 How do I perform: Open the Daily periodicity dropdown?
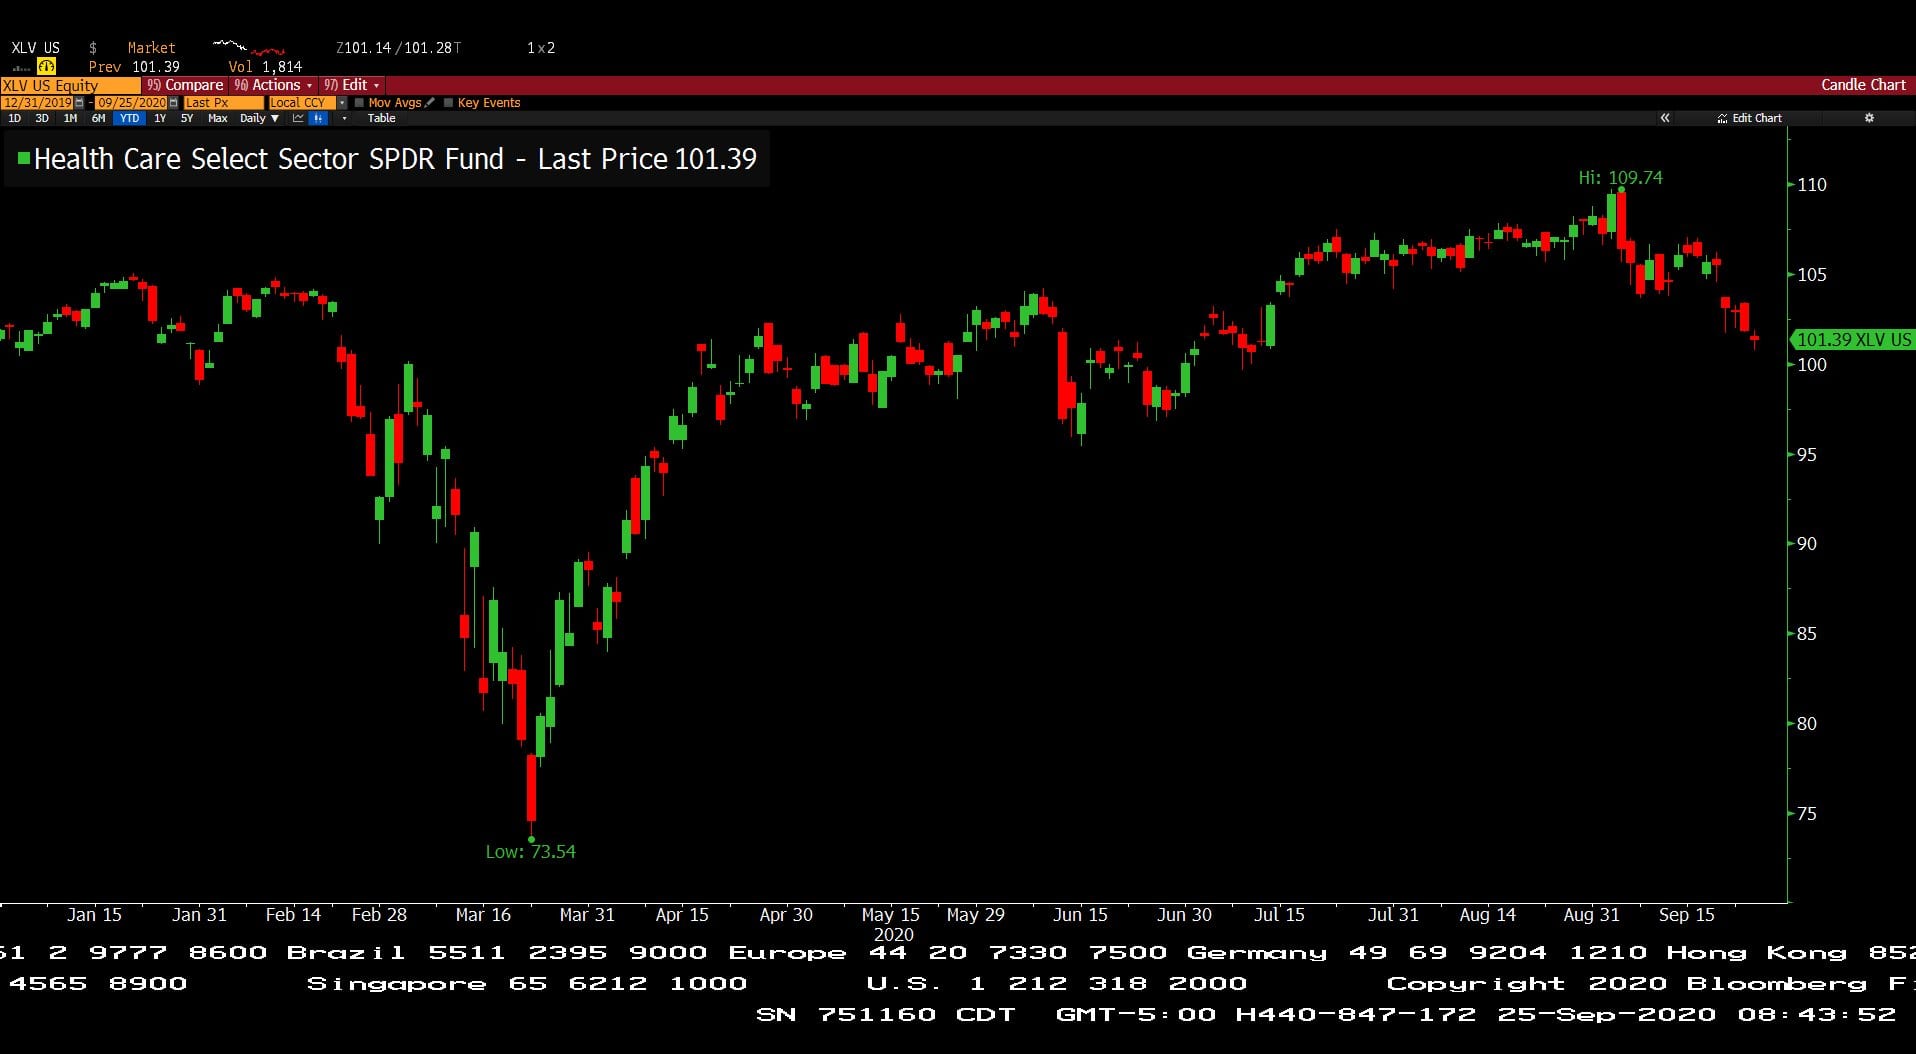click(x=259, y=118)
